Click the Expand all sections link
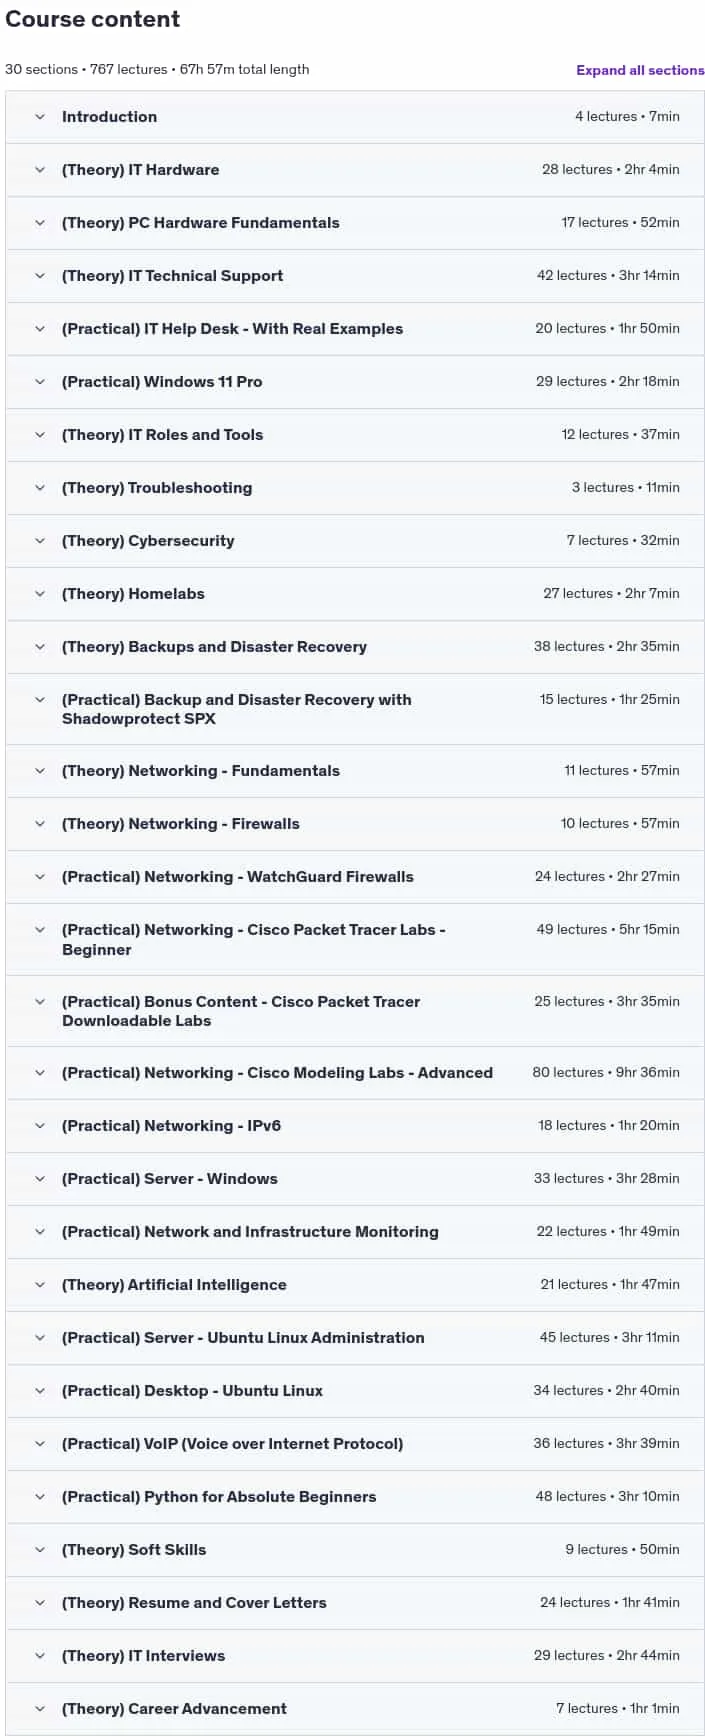Image resolution: width=705 pixels, height=1736 pixels. (x=640, y=70)
